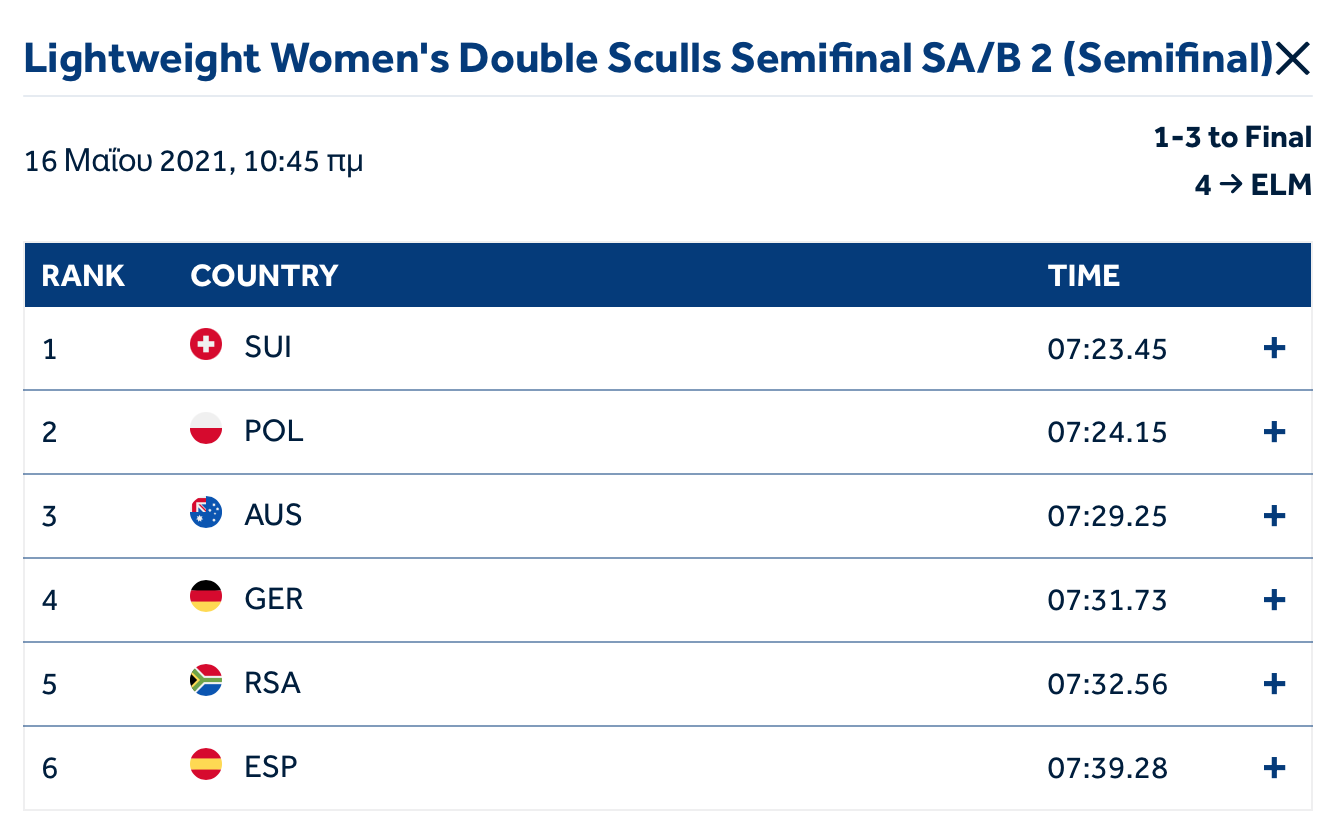
Task: Click the TIME column header
Action: point(1084,276)
